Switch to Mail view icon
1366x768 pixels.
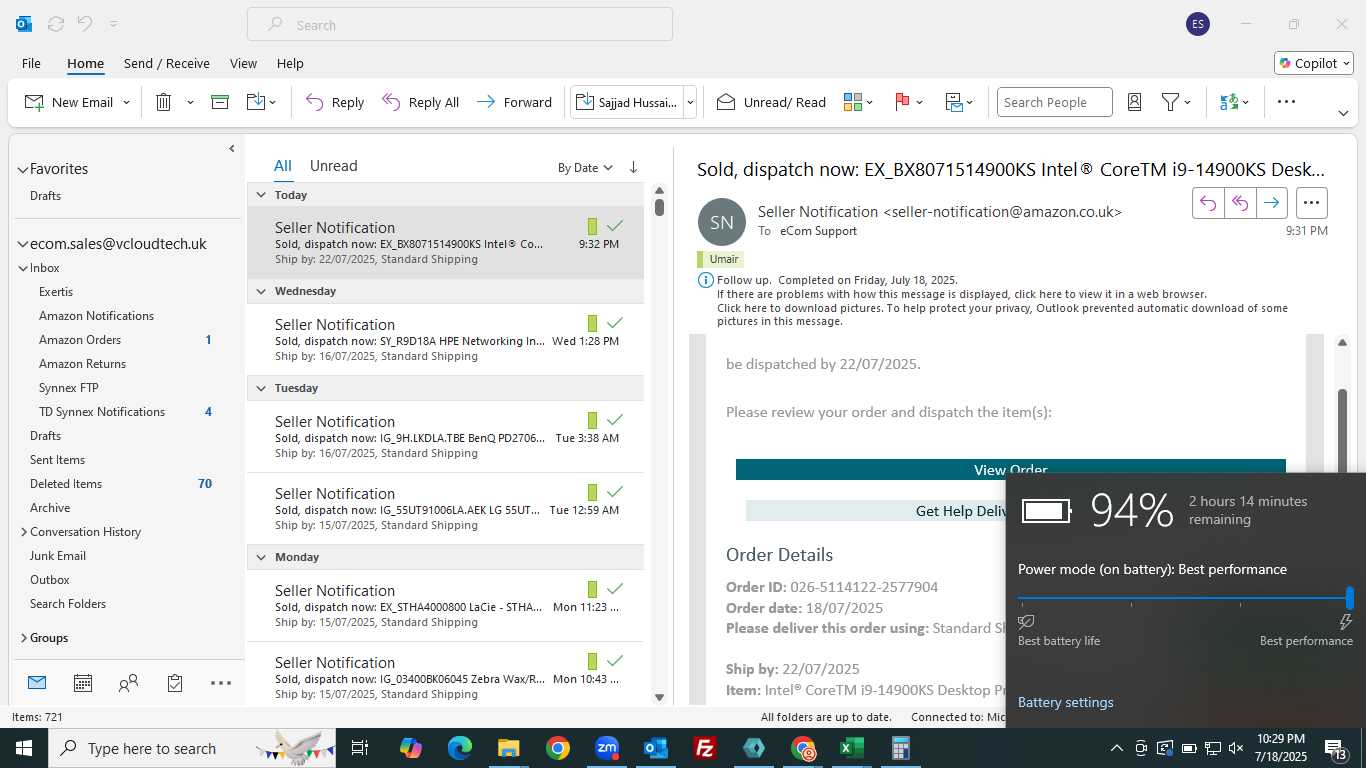point(37,683)
